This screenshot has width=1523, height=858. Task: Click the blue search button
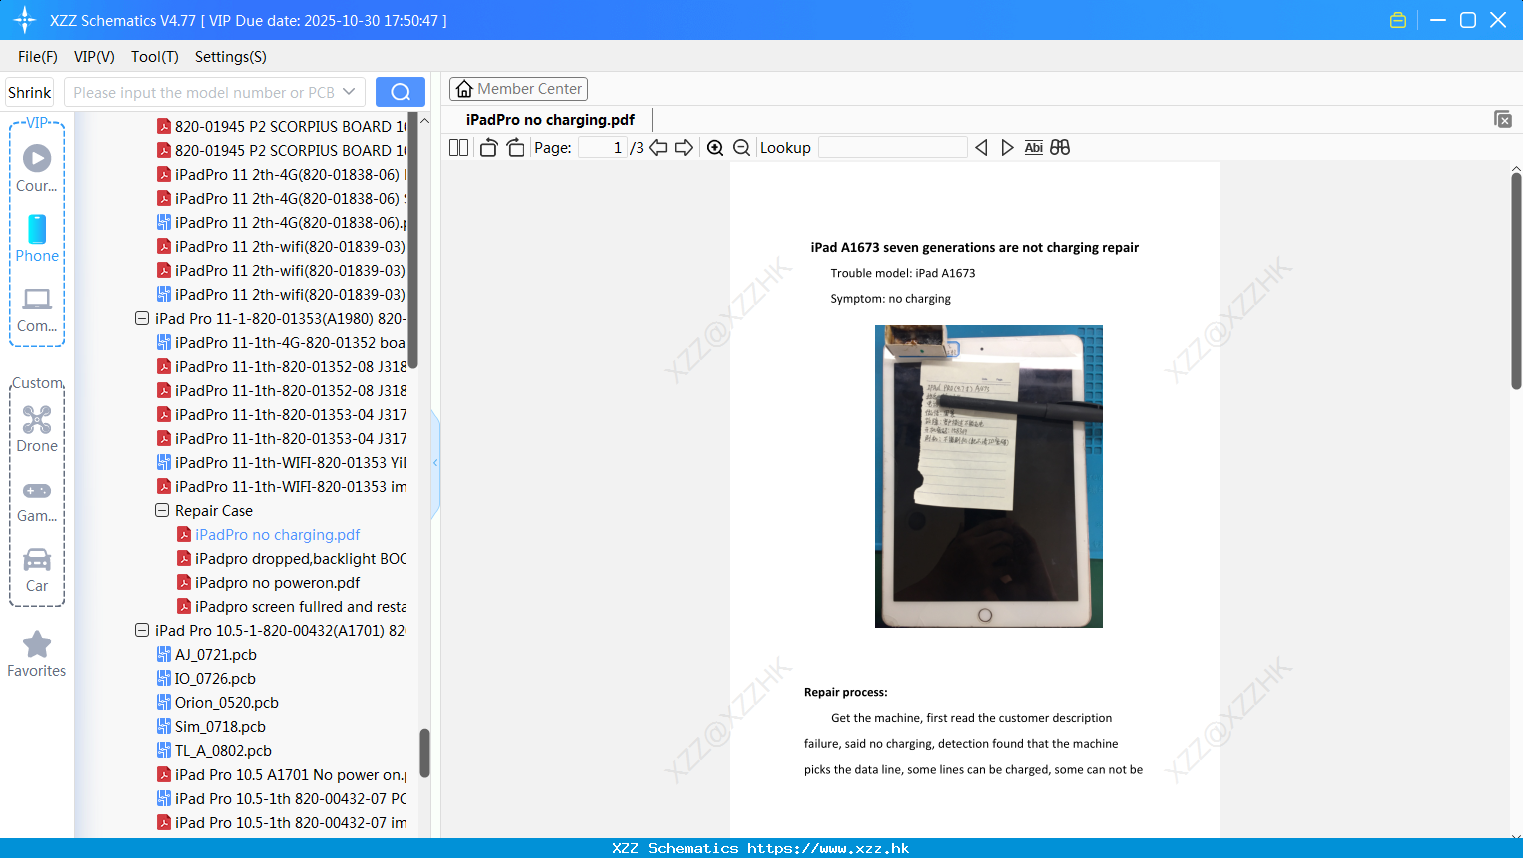pos(400,92)
